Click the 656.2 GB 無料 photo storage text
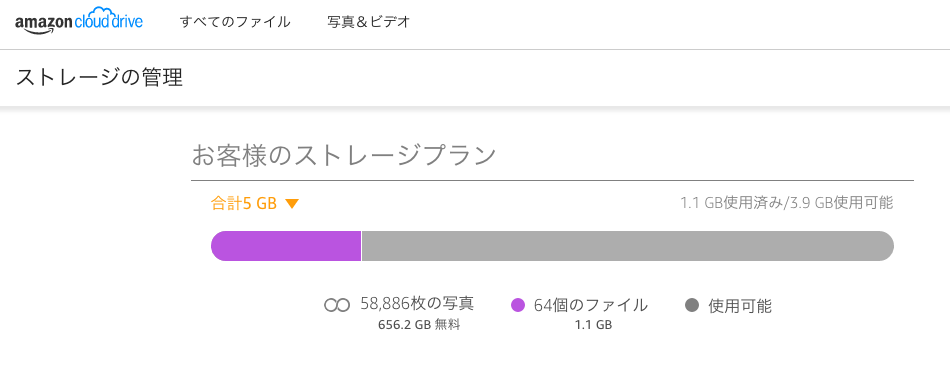This screenshot has height=376, width=950. pyautogui.click(x=419, y=325)
